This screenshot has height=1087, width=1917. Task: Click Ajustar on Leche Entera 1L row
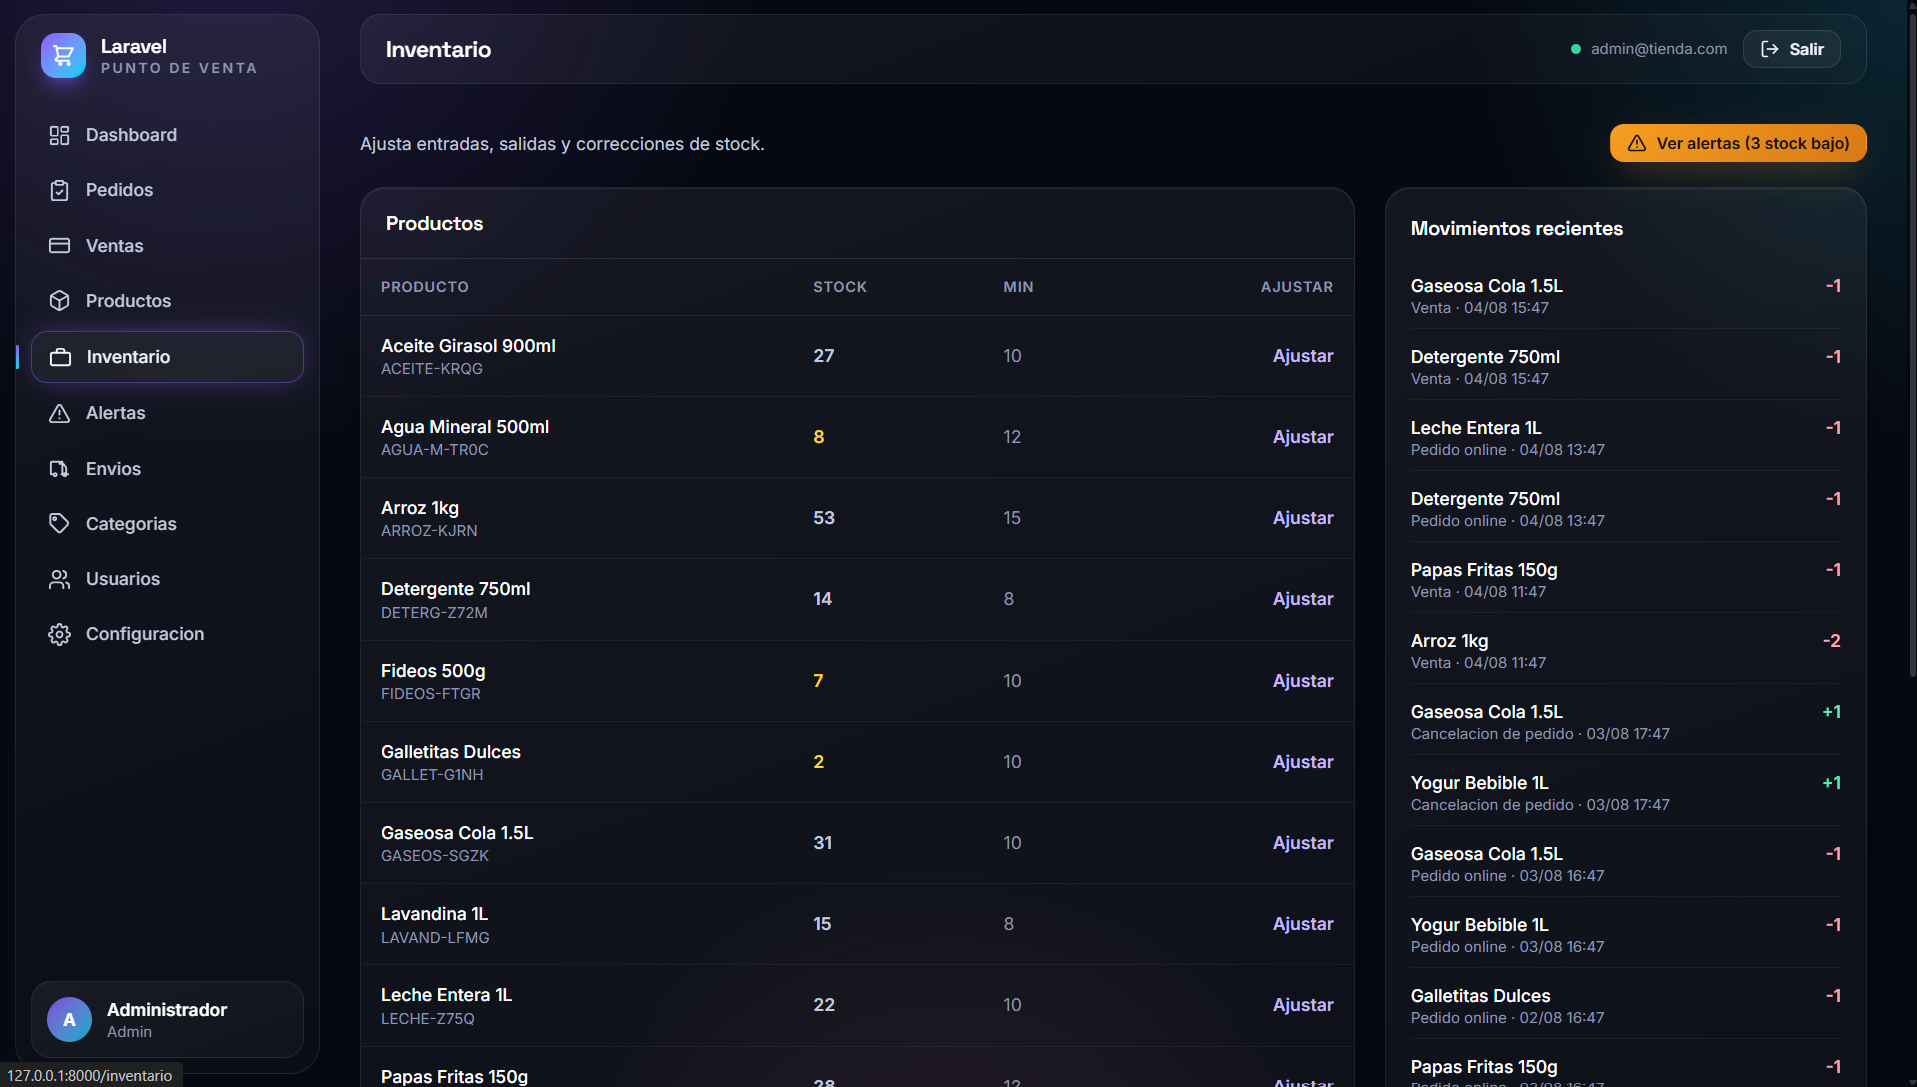pyautogui.click(x=1303, y=1005)
